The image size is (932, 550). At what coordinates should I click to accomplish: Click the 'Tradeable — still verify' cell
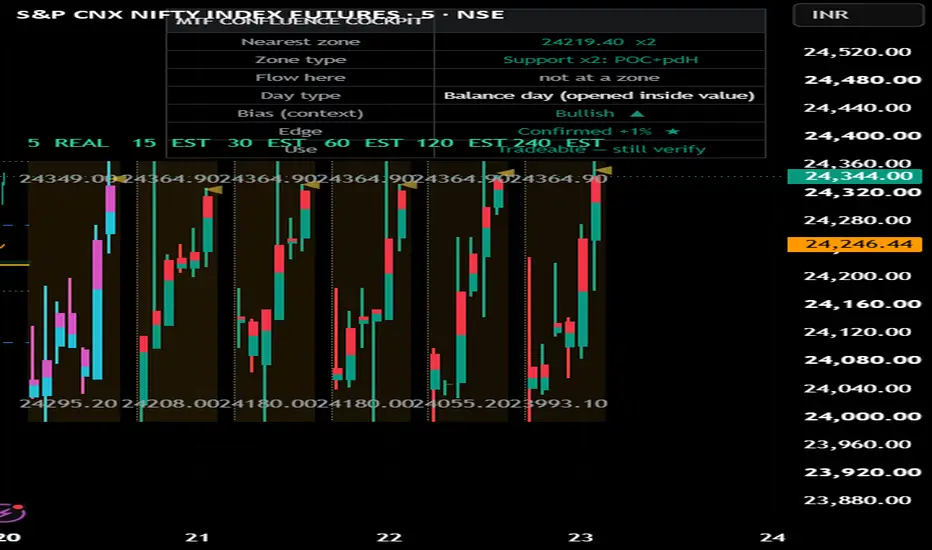[599, 149]
